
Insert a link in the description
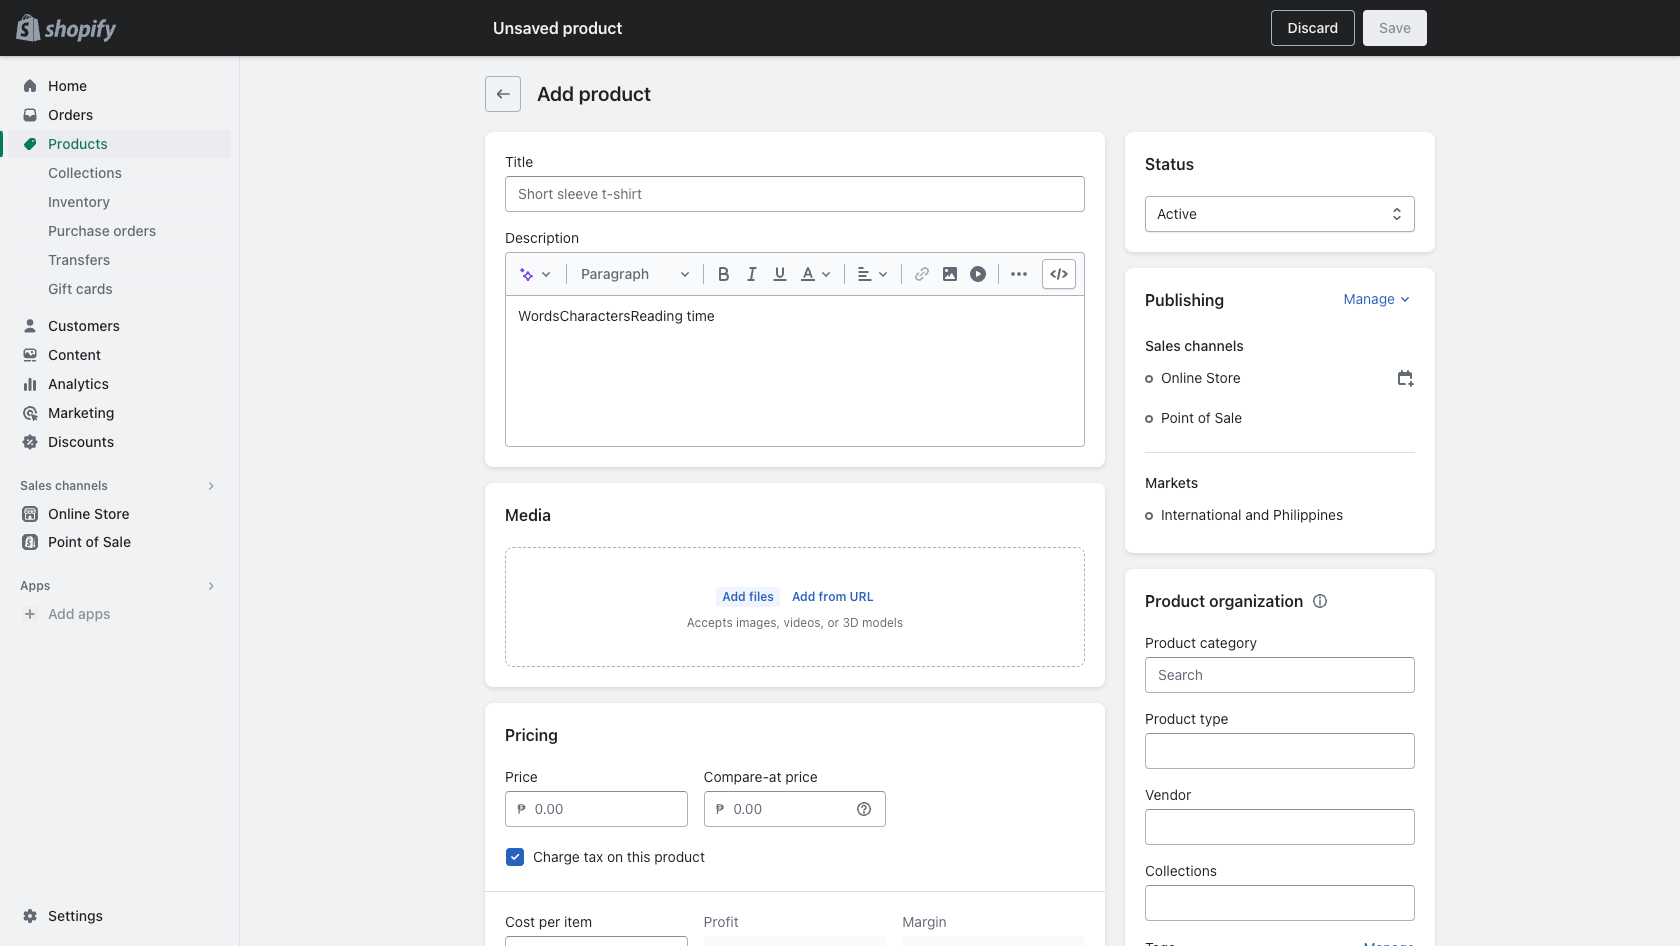coord(921,274)
